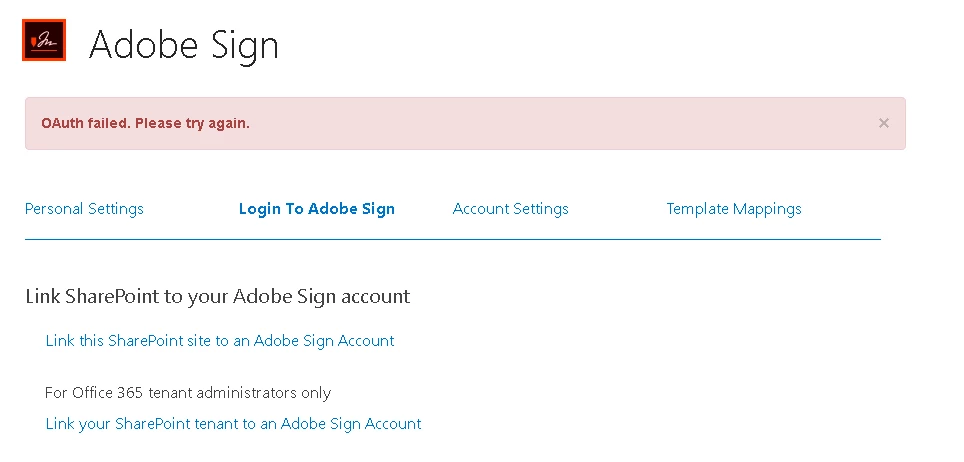Viewport: 964px width, 462px height.
Task: Click the word Sign in the page title
Action: coord(242,46)
